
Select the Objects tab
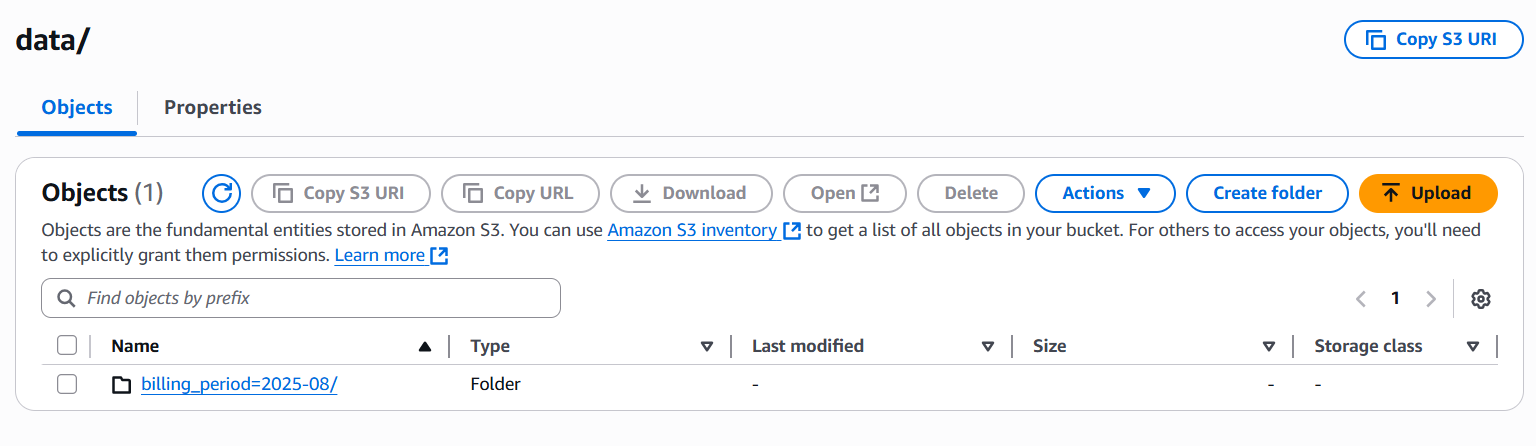pyautogui.click(x=77, y=107)
